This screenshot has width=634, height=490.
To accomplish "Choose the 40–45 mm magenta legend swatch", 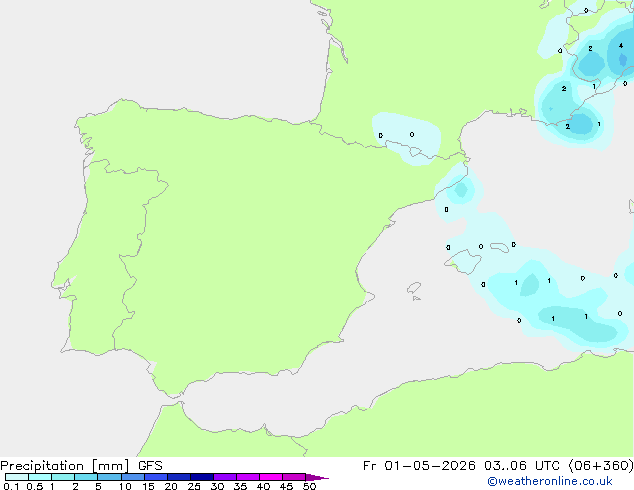I will (271, 477).
